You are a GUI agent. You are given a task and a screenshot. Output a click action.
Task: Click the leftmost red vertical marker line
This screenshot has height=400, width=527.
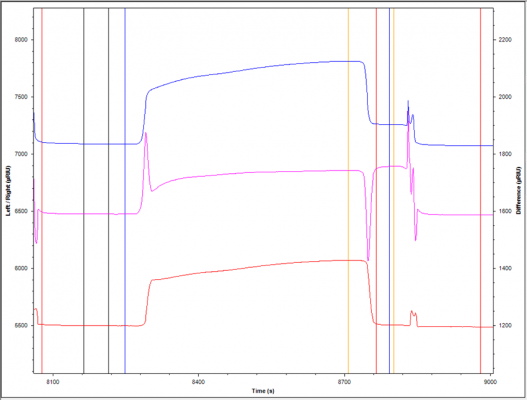click(x=42, y=191)
